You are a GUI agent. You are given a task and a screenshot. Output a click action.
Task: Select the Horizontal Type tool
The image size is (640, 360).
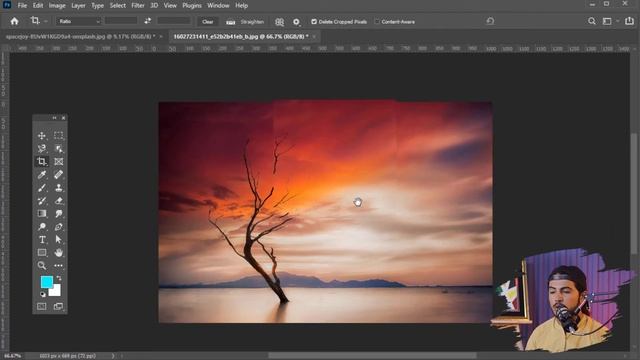[x=42, y=240]
